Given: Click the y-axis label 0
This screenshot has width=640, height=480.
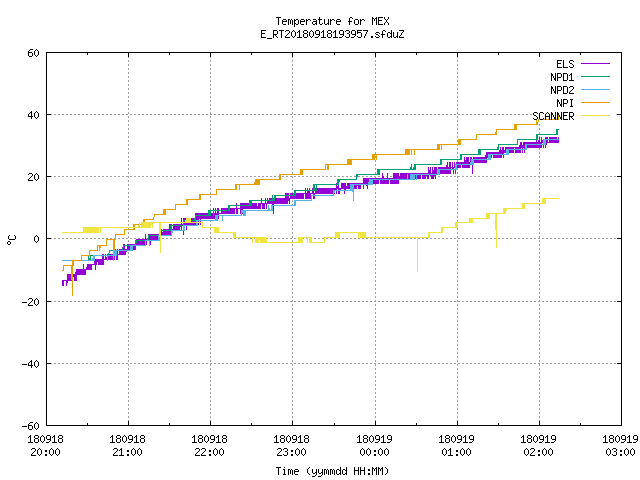Looking at the screenshot, I should coord(36,239).
